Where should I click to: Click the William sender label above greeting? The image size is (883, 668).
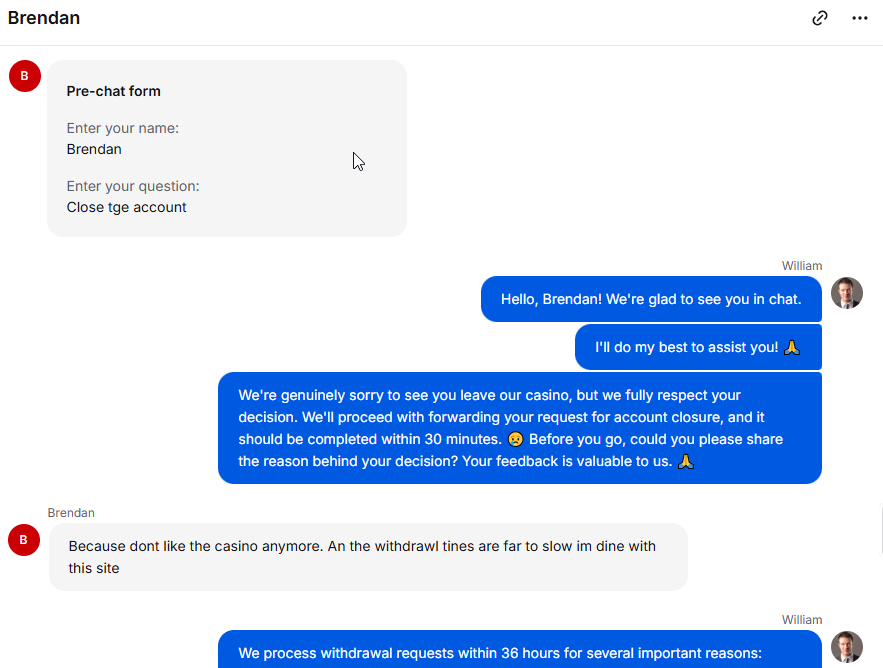coord(801,266)
